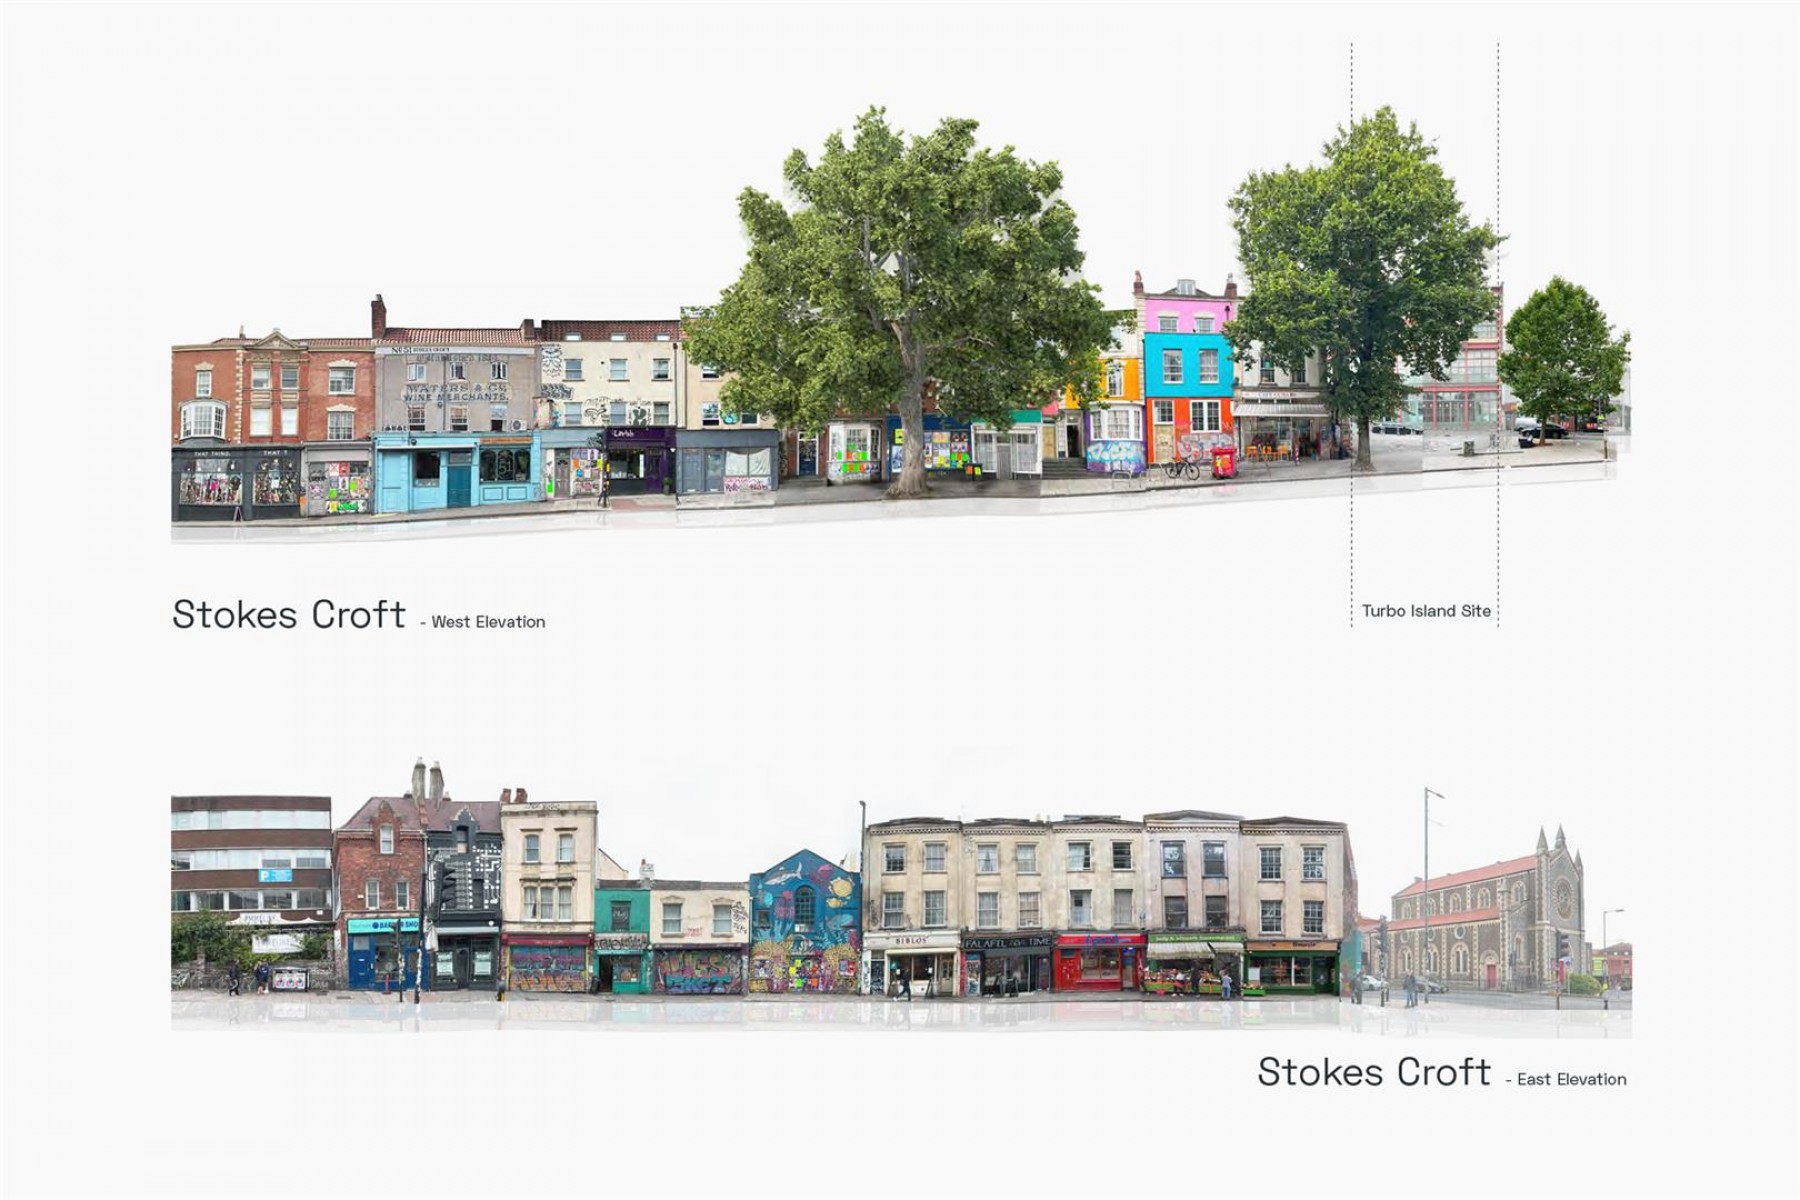Click the light blue shopfront in west elevation
Viewport: 1800px width, 1200px height.
[457, 472]
